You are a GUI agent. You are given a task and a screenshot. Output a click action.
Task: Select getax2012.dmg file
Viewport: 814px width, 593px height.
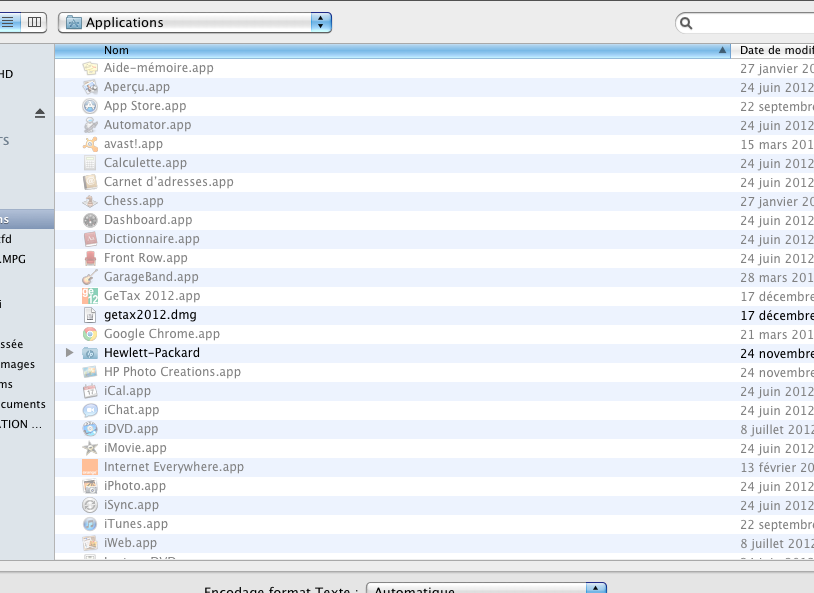tap(150, 315)
